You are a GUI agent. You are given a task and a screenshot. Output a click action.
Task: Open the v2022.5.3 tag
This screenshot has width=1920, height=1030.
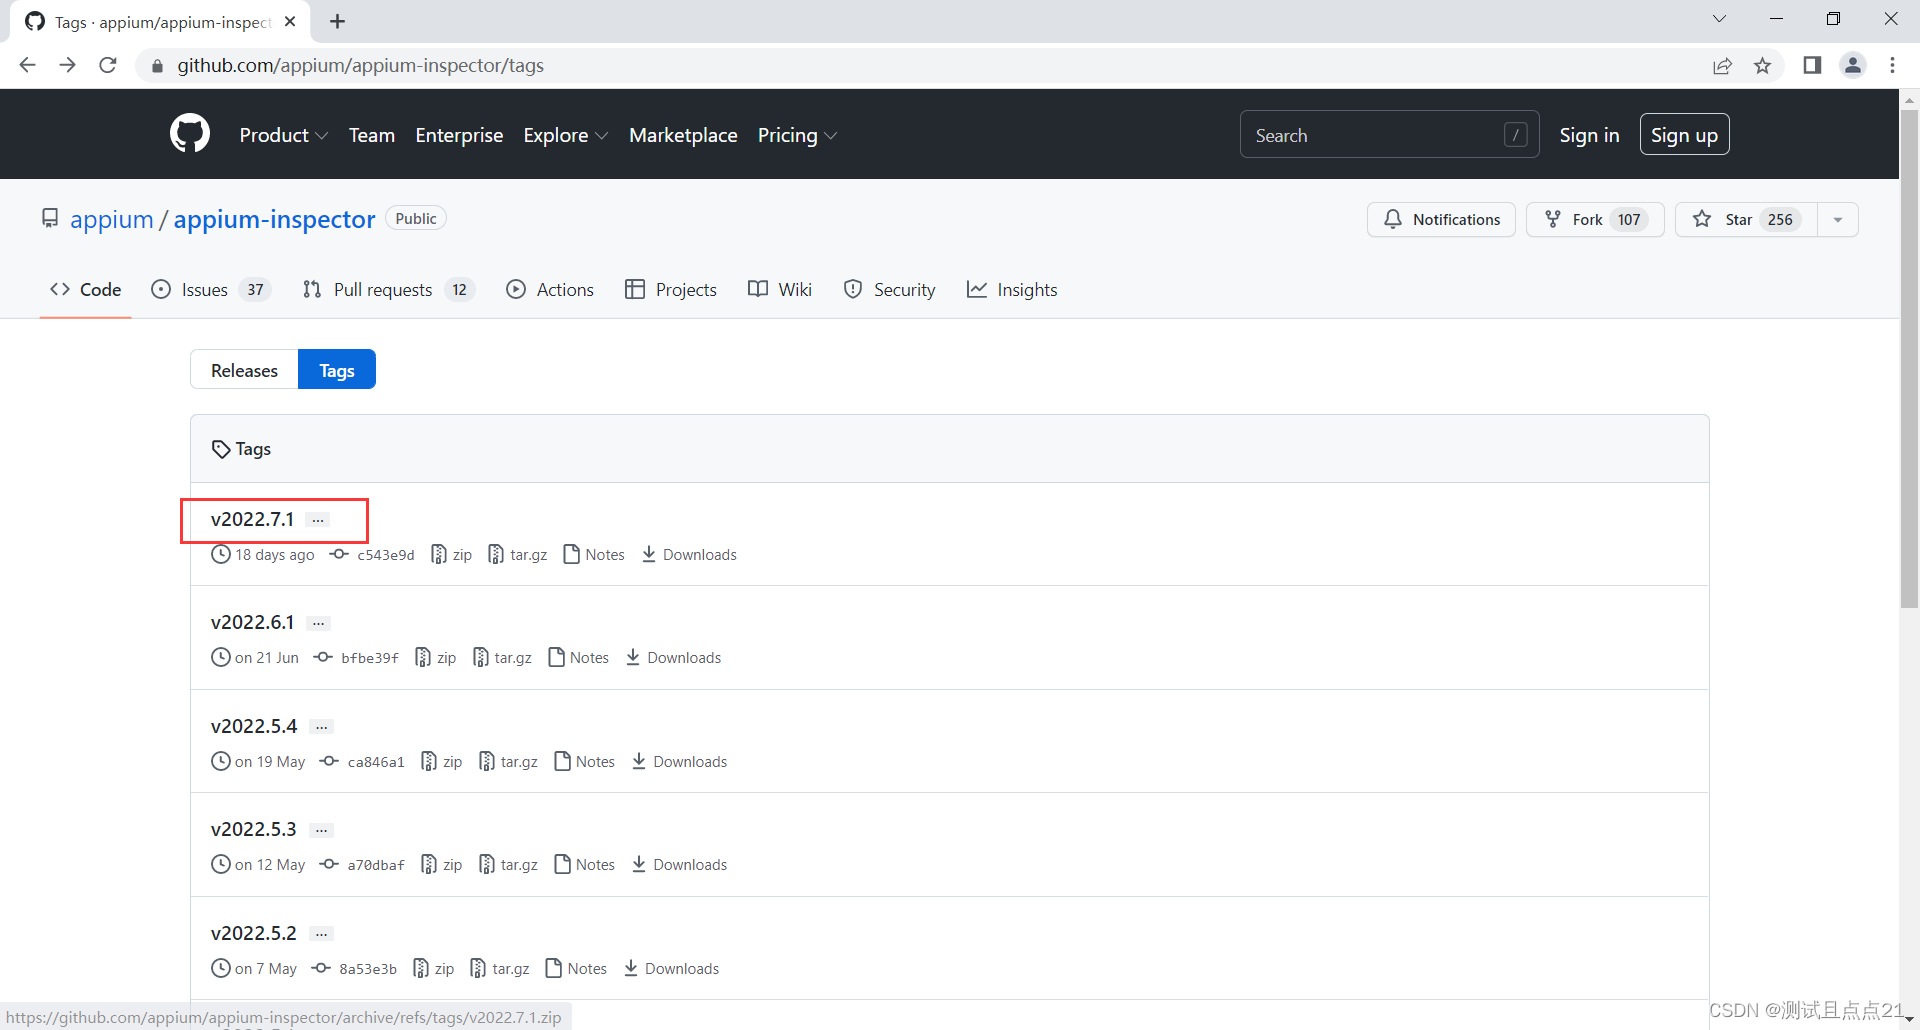point(254,829)
